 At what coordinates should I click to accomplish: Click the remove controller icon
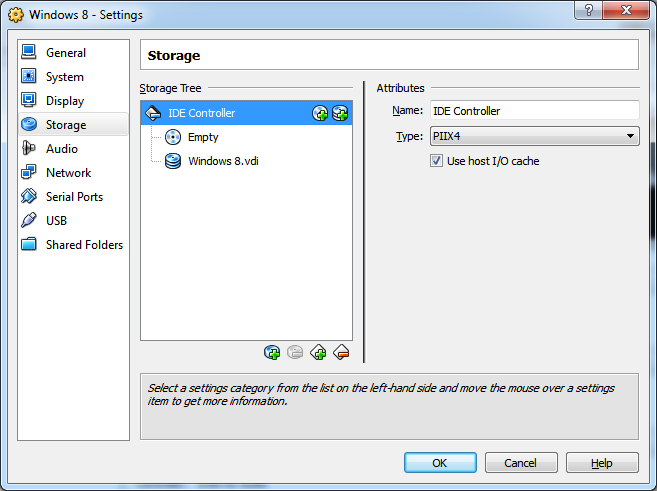tap(341, 352)
